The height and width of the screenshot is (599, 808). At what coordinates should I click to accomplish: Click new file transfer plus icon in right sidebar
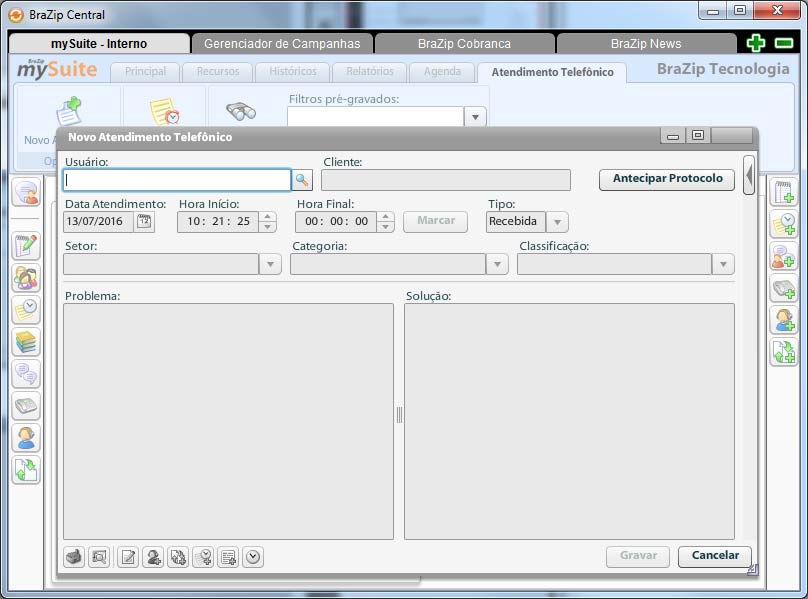[783, 353]
